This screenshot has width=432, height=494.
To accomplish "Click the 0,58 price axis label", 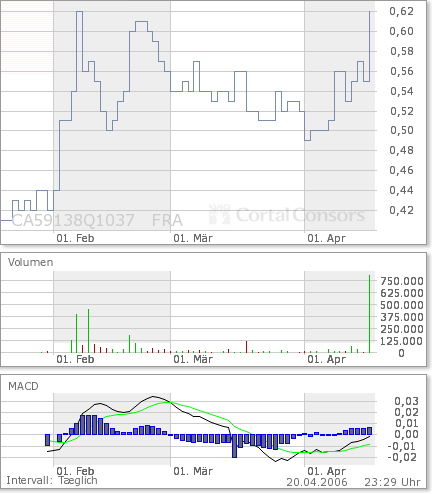I will click(402, 51).
